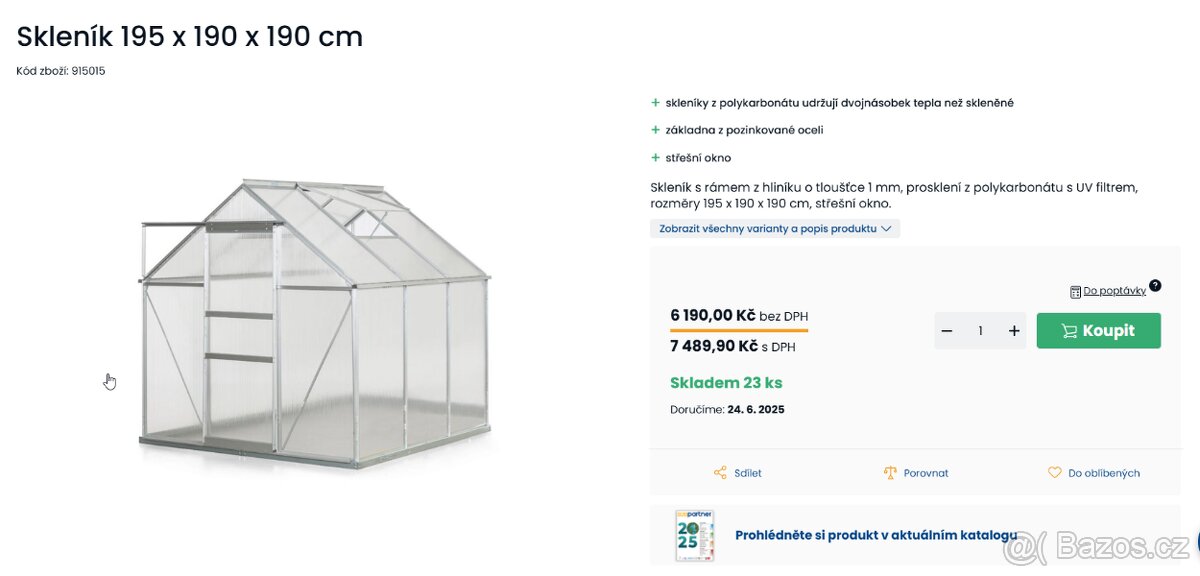Click the list icon beside Do poptávky
1200x576 pixels.
pyautogui.click(x=1075, y=292)
